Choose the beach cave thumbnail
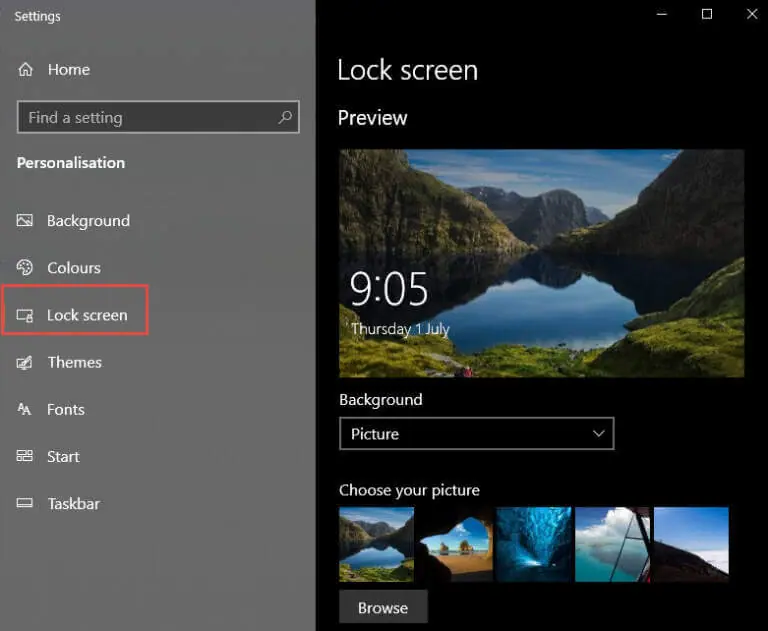The image size is (768, 631). (455, 544)
